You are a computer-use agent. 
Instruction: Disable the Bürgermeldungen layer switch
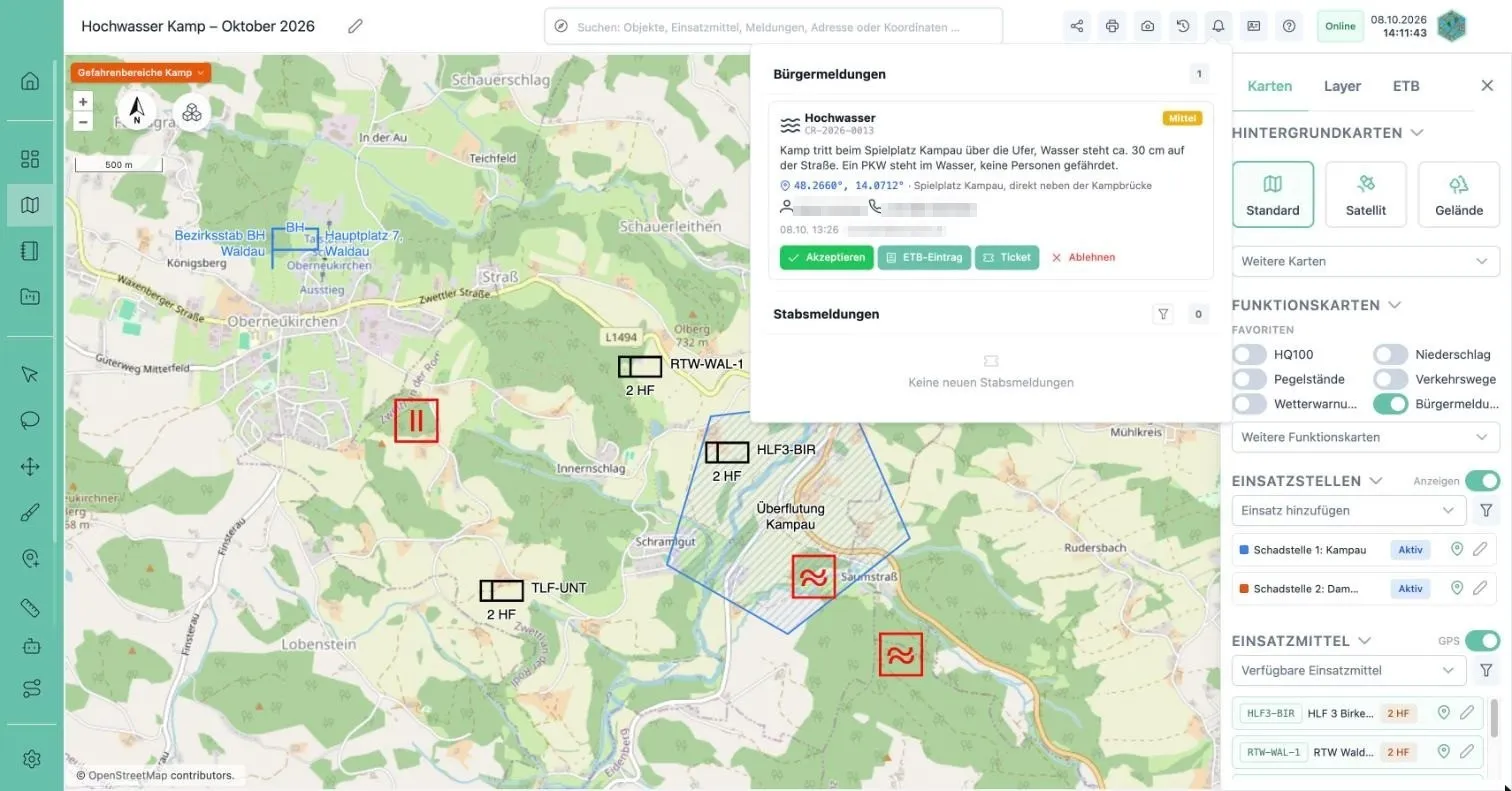[x=1390, y=404]
